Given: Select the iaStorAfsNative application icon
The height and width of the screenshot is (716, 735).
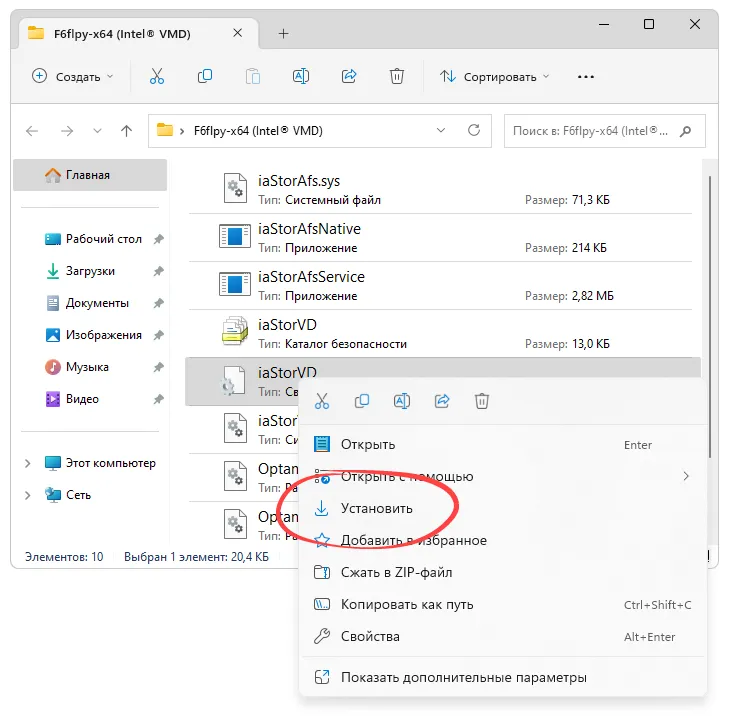Looking at the screenshot, I should pyautogui.click(x=235, y=236).
